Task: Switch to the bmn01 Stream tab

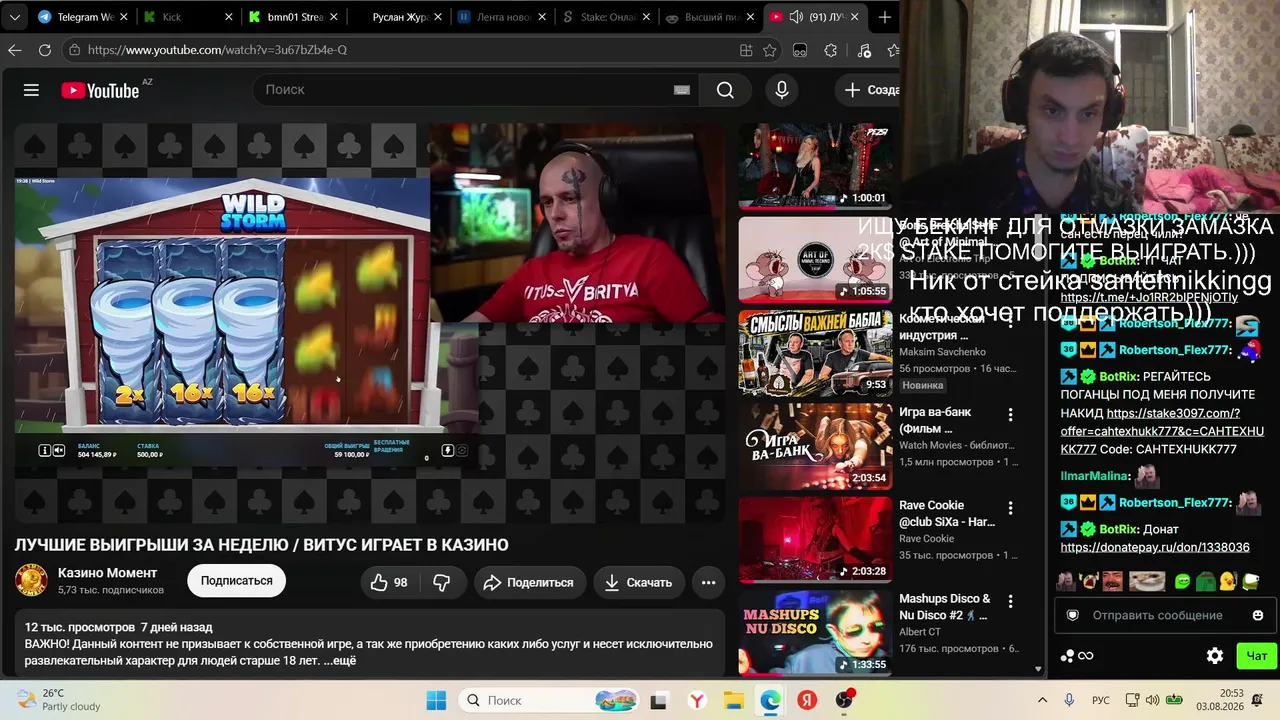Action: click(293, 17)
